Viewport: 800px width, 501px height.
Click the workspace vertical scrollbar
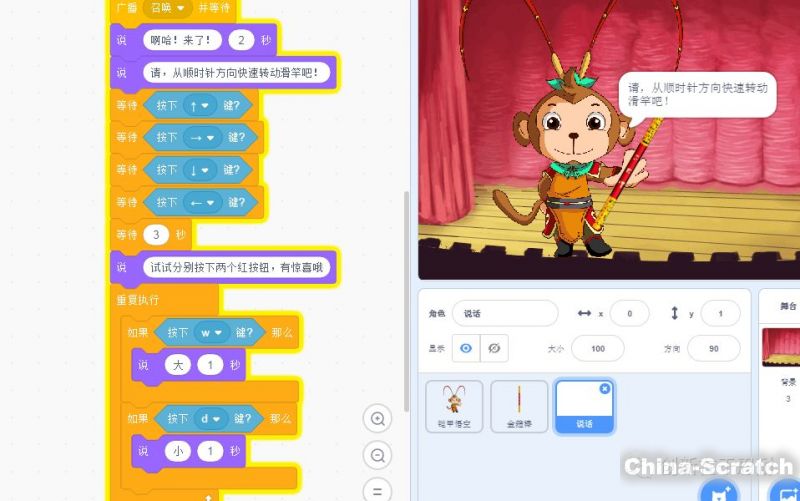point(406,300)
